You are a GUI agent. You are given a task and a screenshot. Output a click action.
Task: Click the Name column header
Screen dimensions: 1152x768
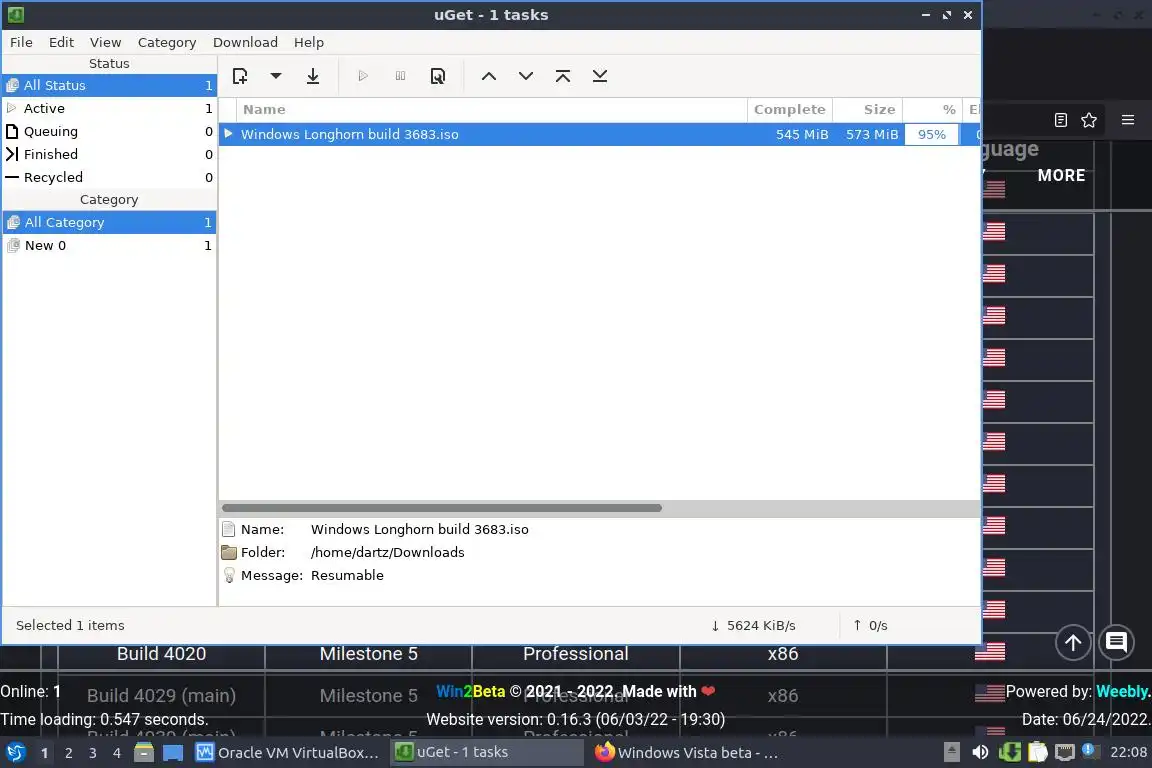(492, 110)
